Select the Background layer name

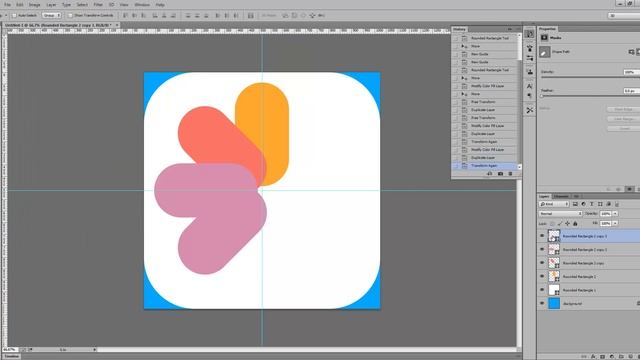coord(572,304)
